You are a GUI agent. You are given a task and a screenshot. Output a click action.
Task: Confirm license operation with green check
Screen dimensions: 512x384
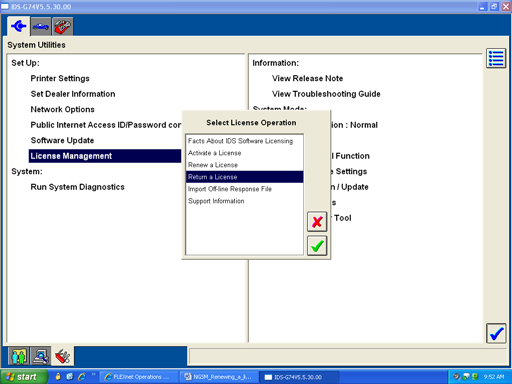point(317,246)
